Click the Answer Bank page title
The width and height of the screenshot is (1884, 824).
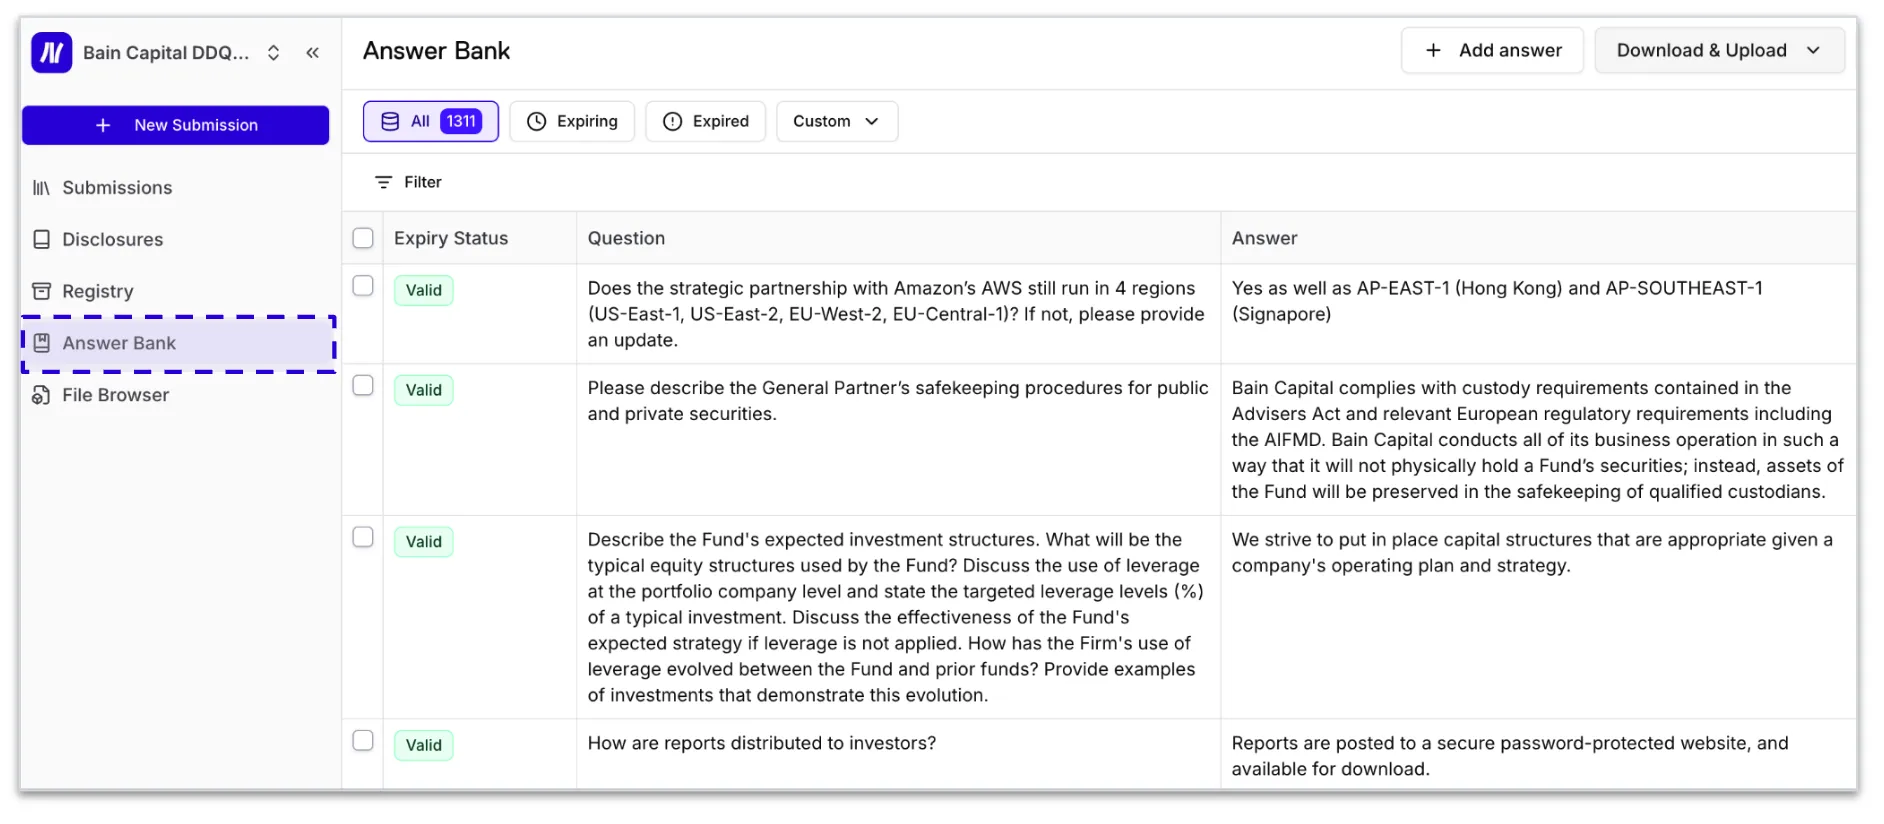coord(437,51)
